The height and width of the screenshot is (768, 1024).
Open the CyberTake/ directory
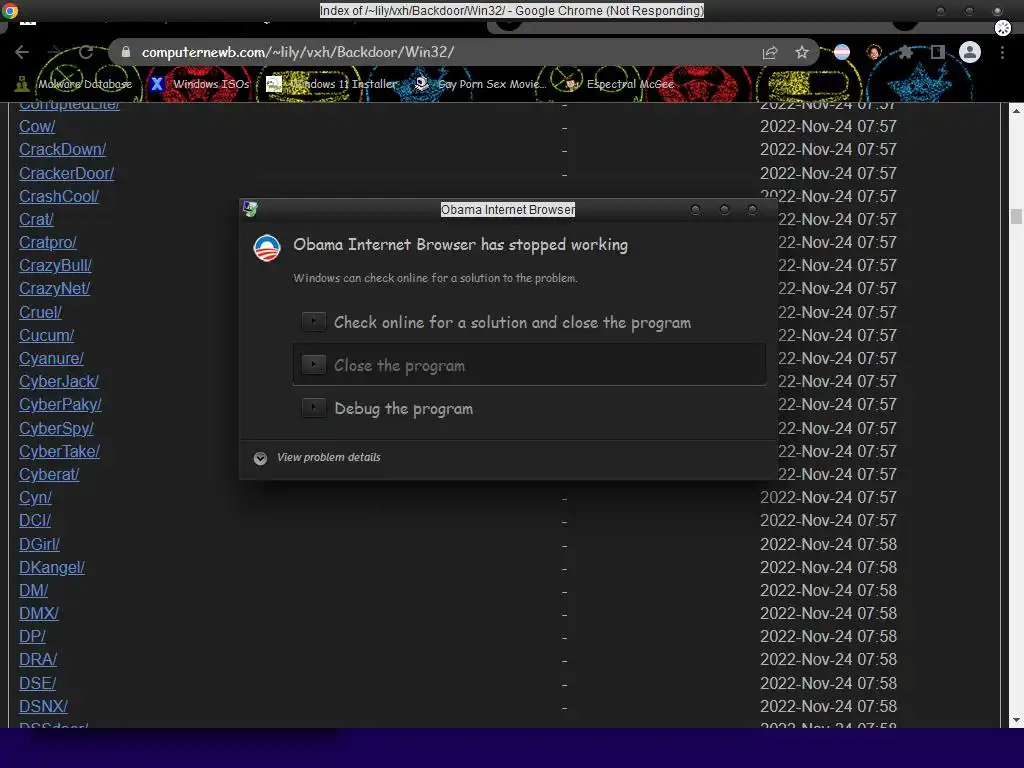[x=59, y=451]
